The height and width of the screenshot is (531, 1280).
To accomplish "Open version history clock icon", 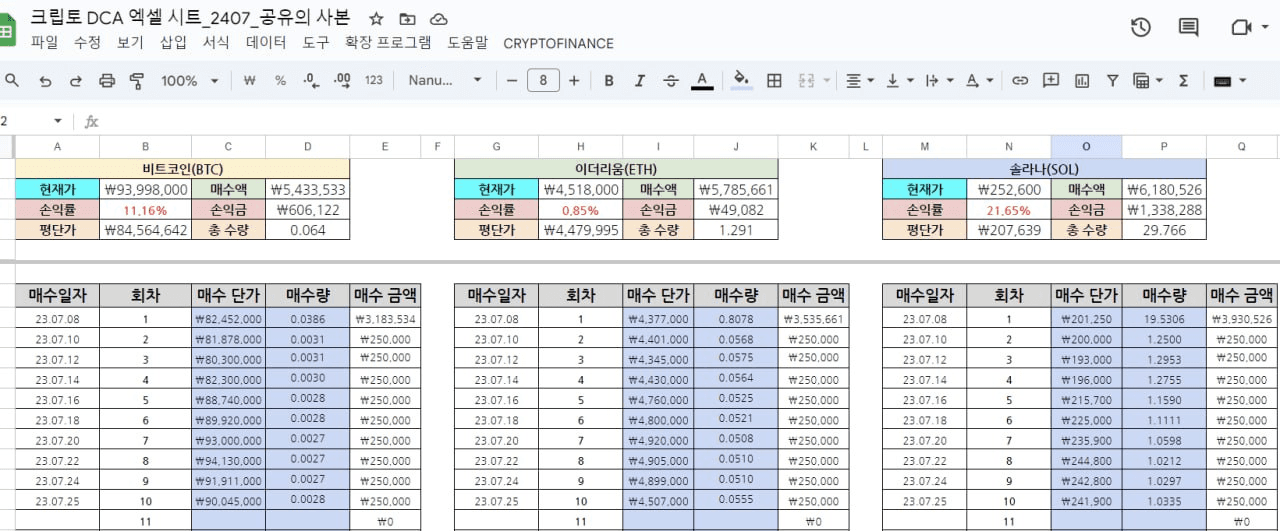I will click(x=1140, y=28).
